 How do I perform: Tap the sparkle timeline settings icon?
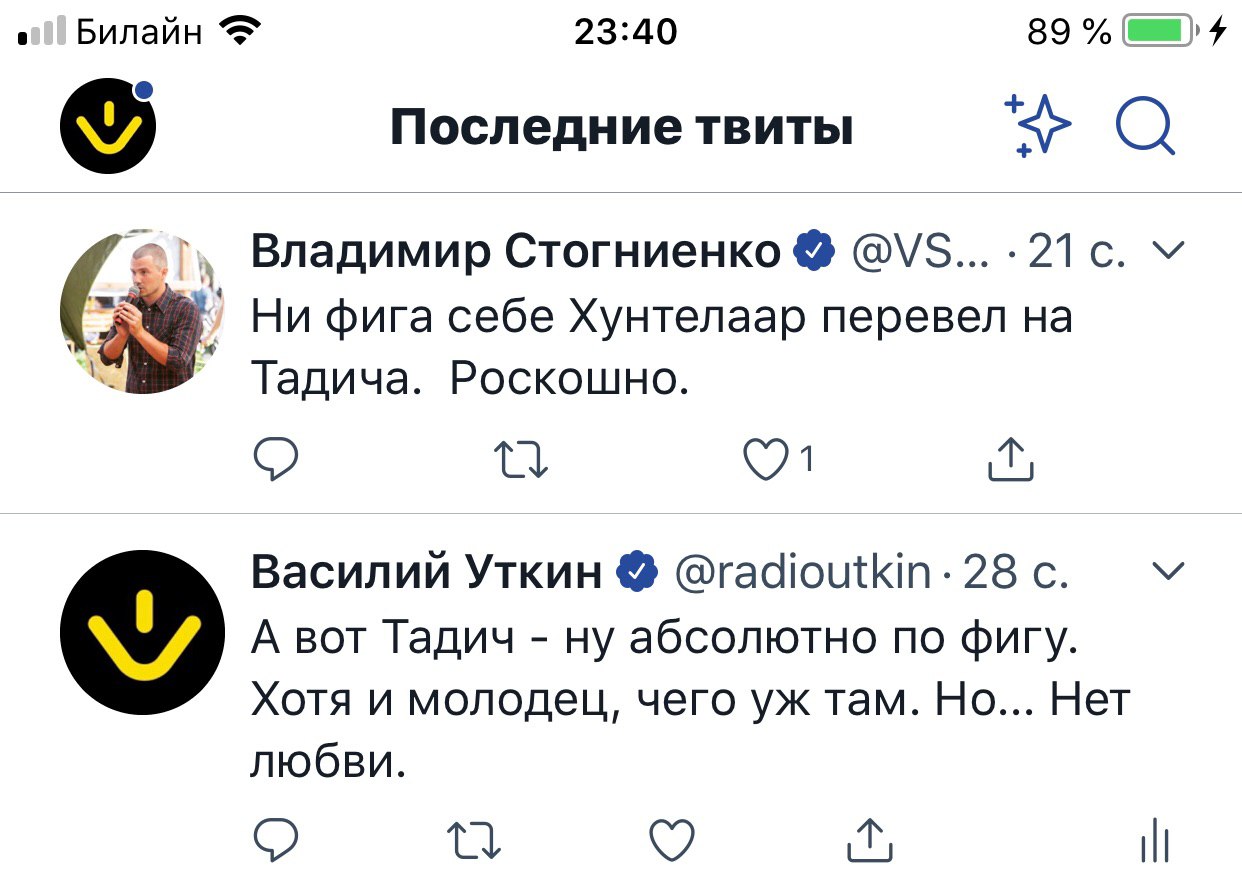(1037, 128)
